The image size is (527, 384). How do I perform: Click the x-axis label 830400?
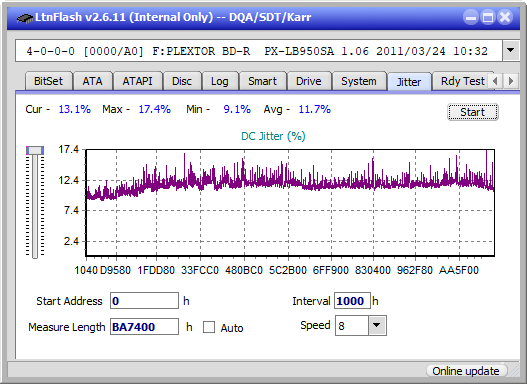coord(373,270)
